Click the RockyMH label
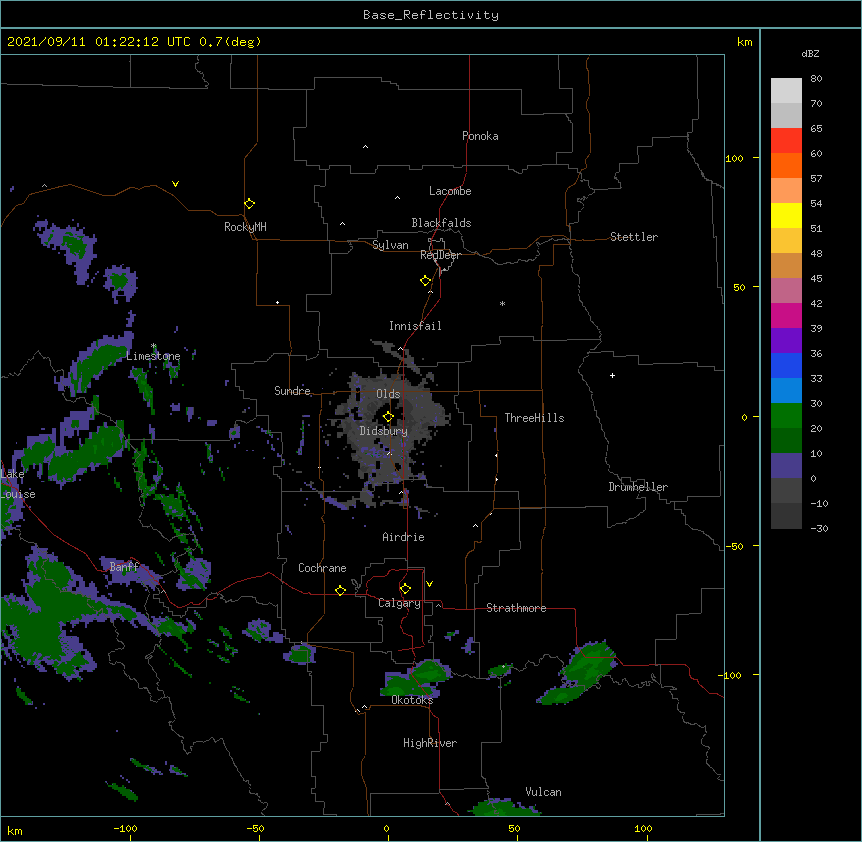Viewport: 862px width, 842px height. coord(245,227)
